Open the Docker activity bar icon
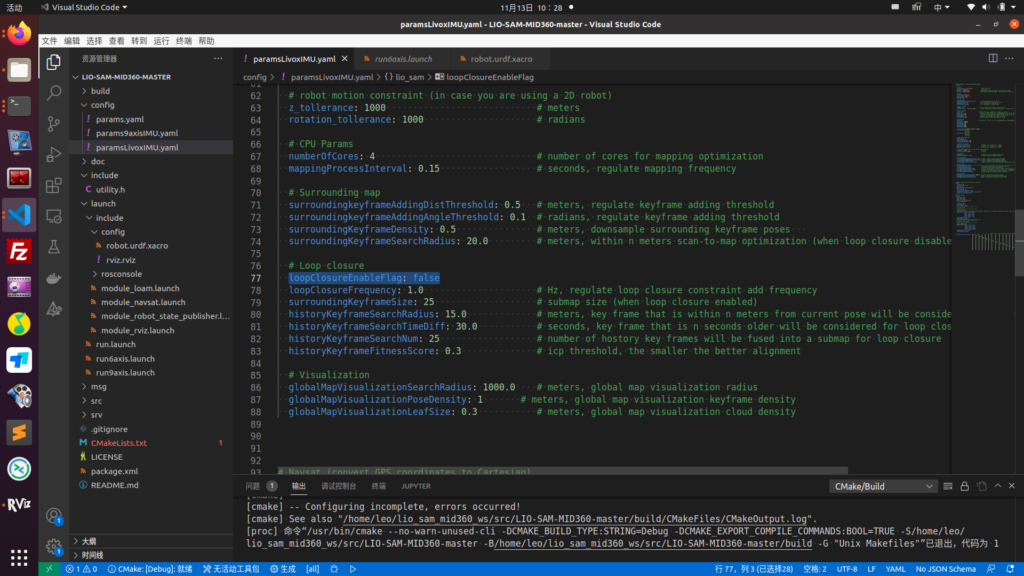Image resolution: width=1024 pixels, height=576 pixels. point(54,278)
